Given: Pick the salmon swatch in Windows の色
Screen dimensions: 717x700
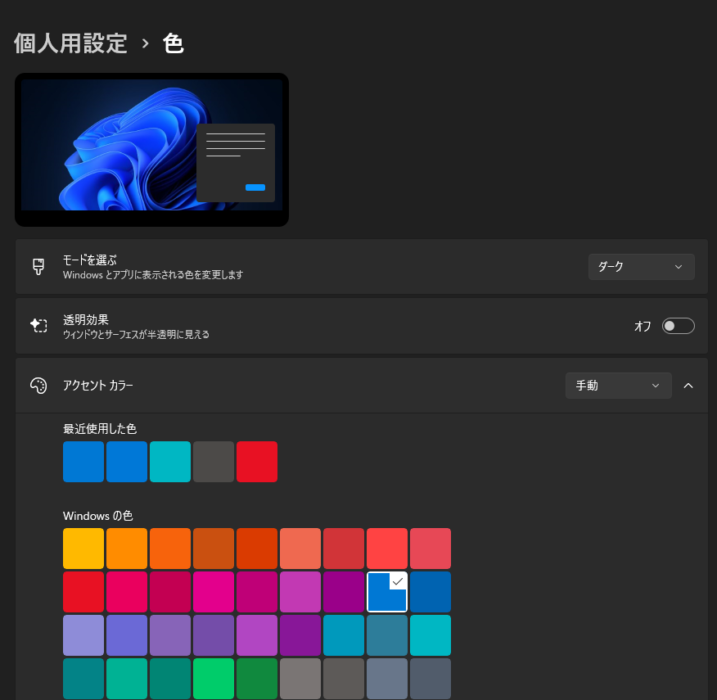Looking at the screenshot, I should (x=300, y=548).
